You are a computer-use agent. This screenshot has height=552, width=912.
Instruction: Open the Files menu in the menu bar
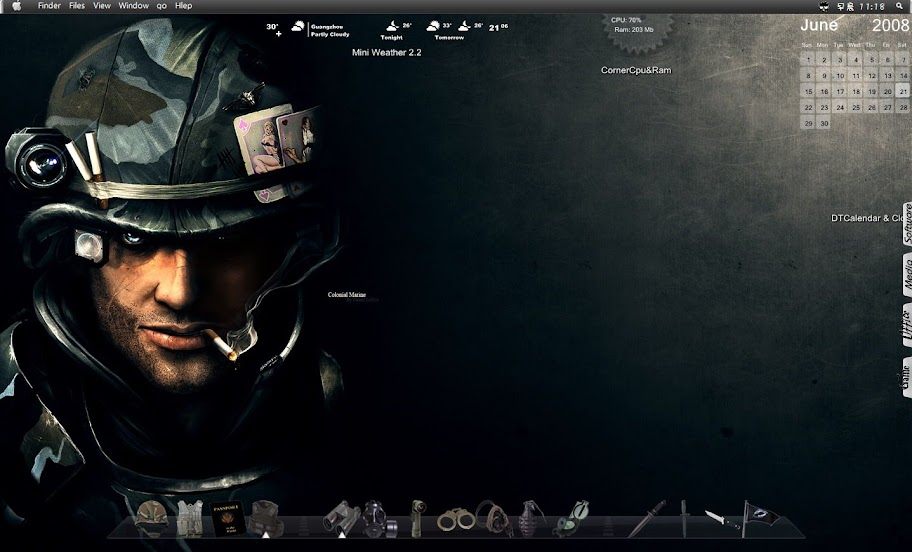(x=77, y=6)
